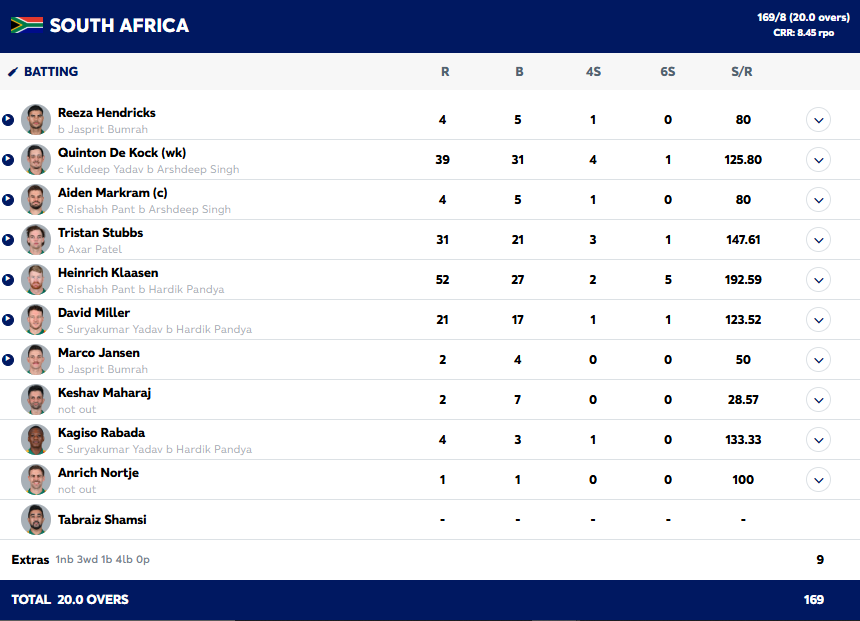Click the bat icon beside BATTING

pos(13,72)
